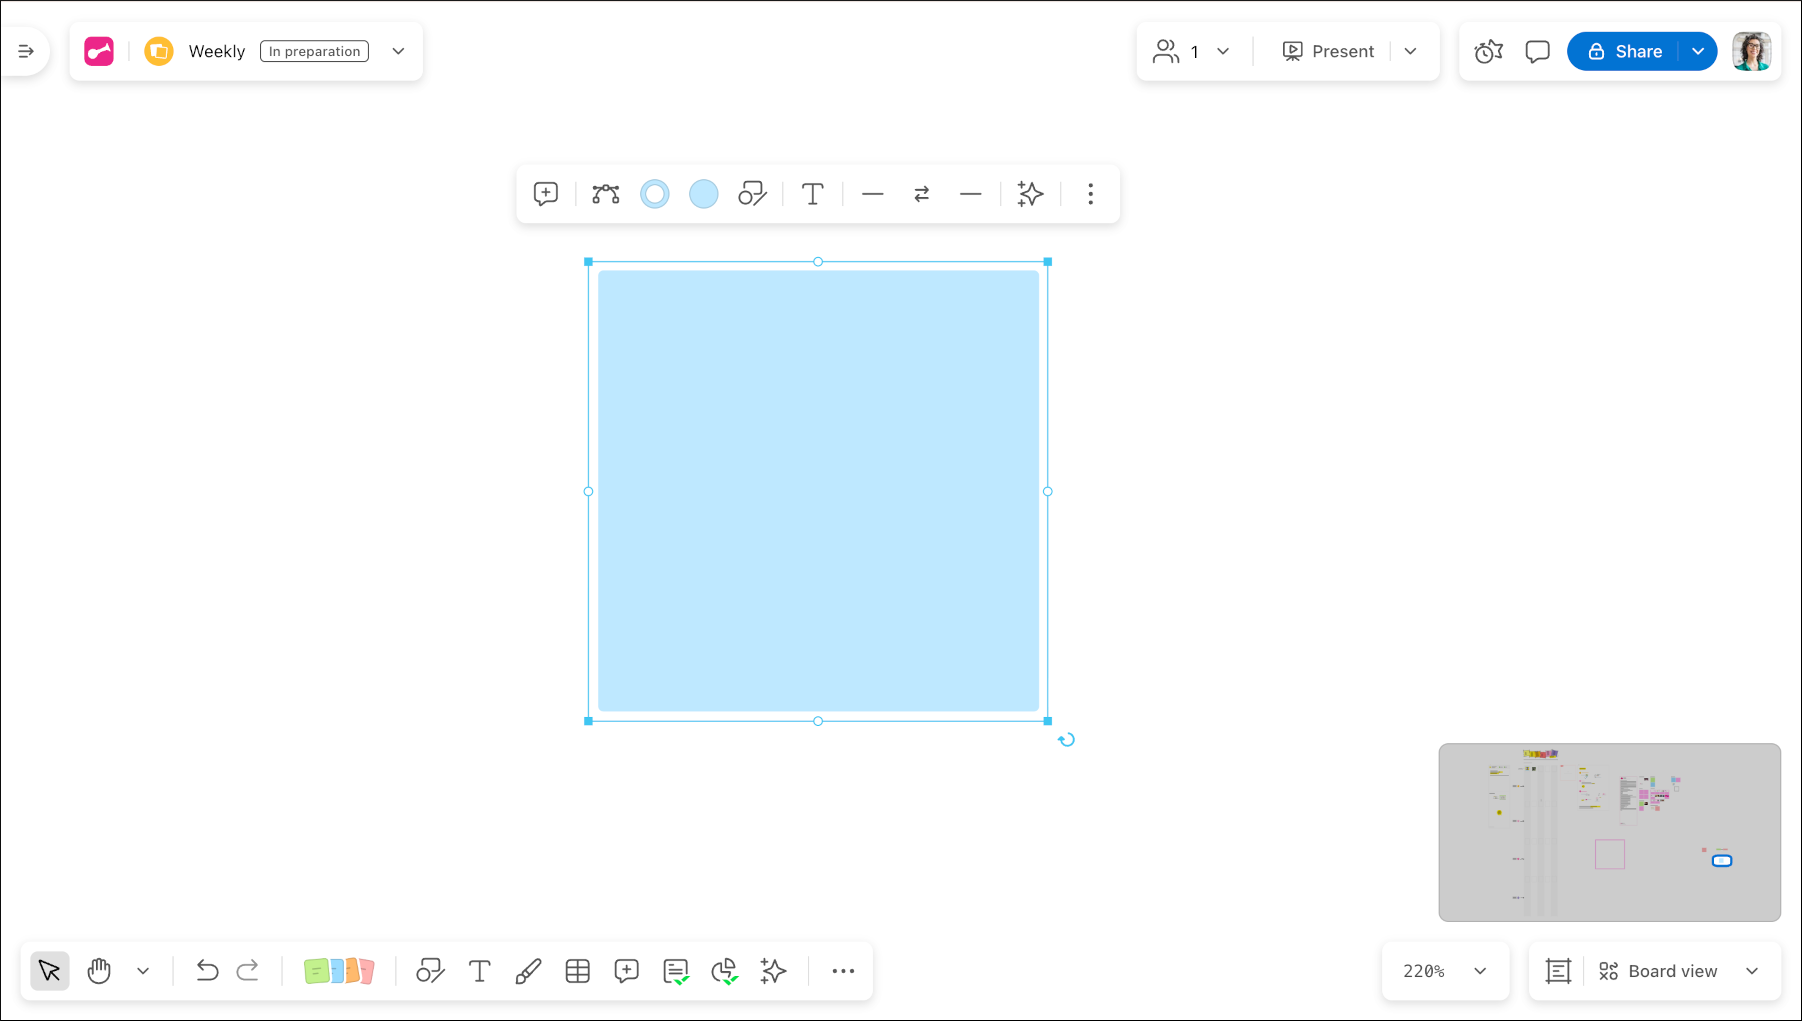Viewport: 1802px width, 1021px height.
Task: Open the blue fill color swatch
Action: [703, 194]
